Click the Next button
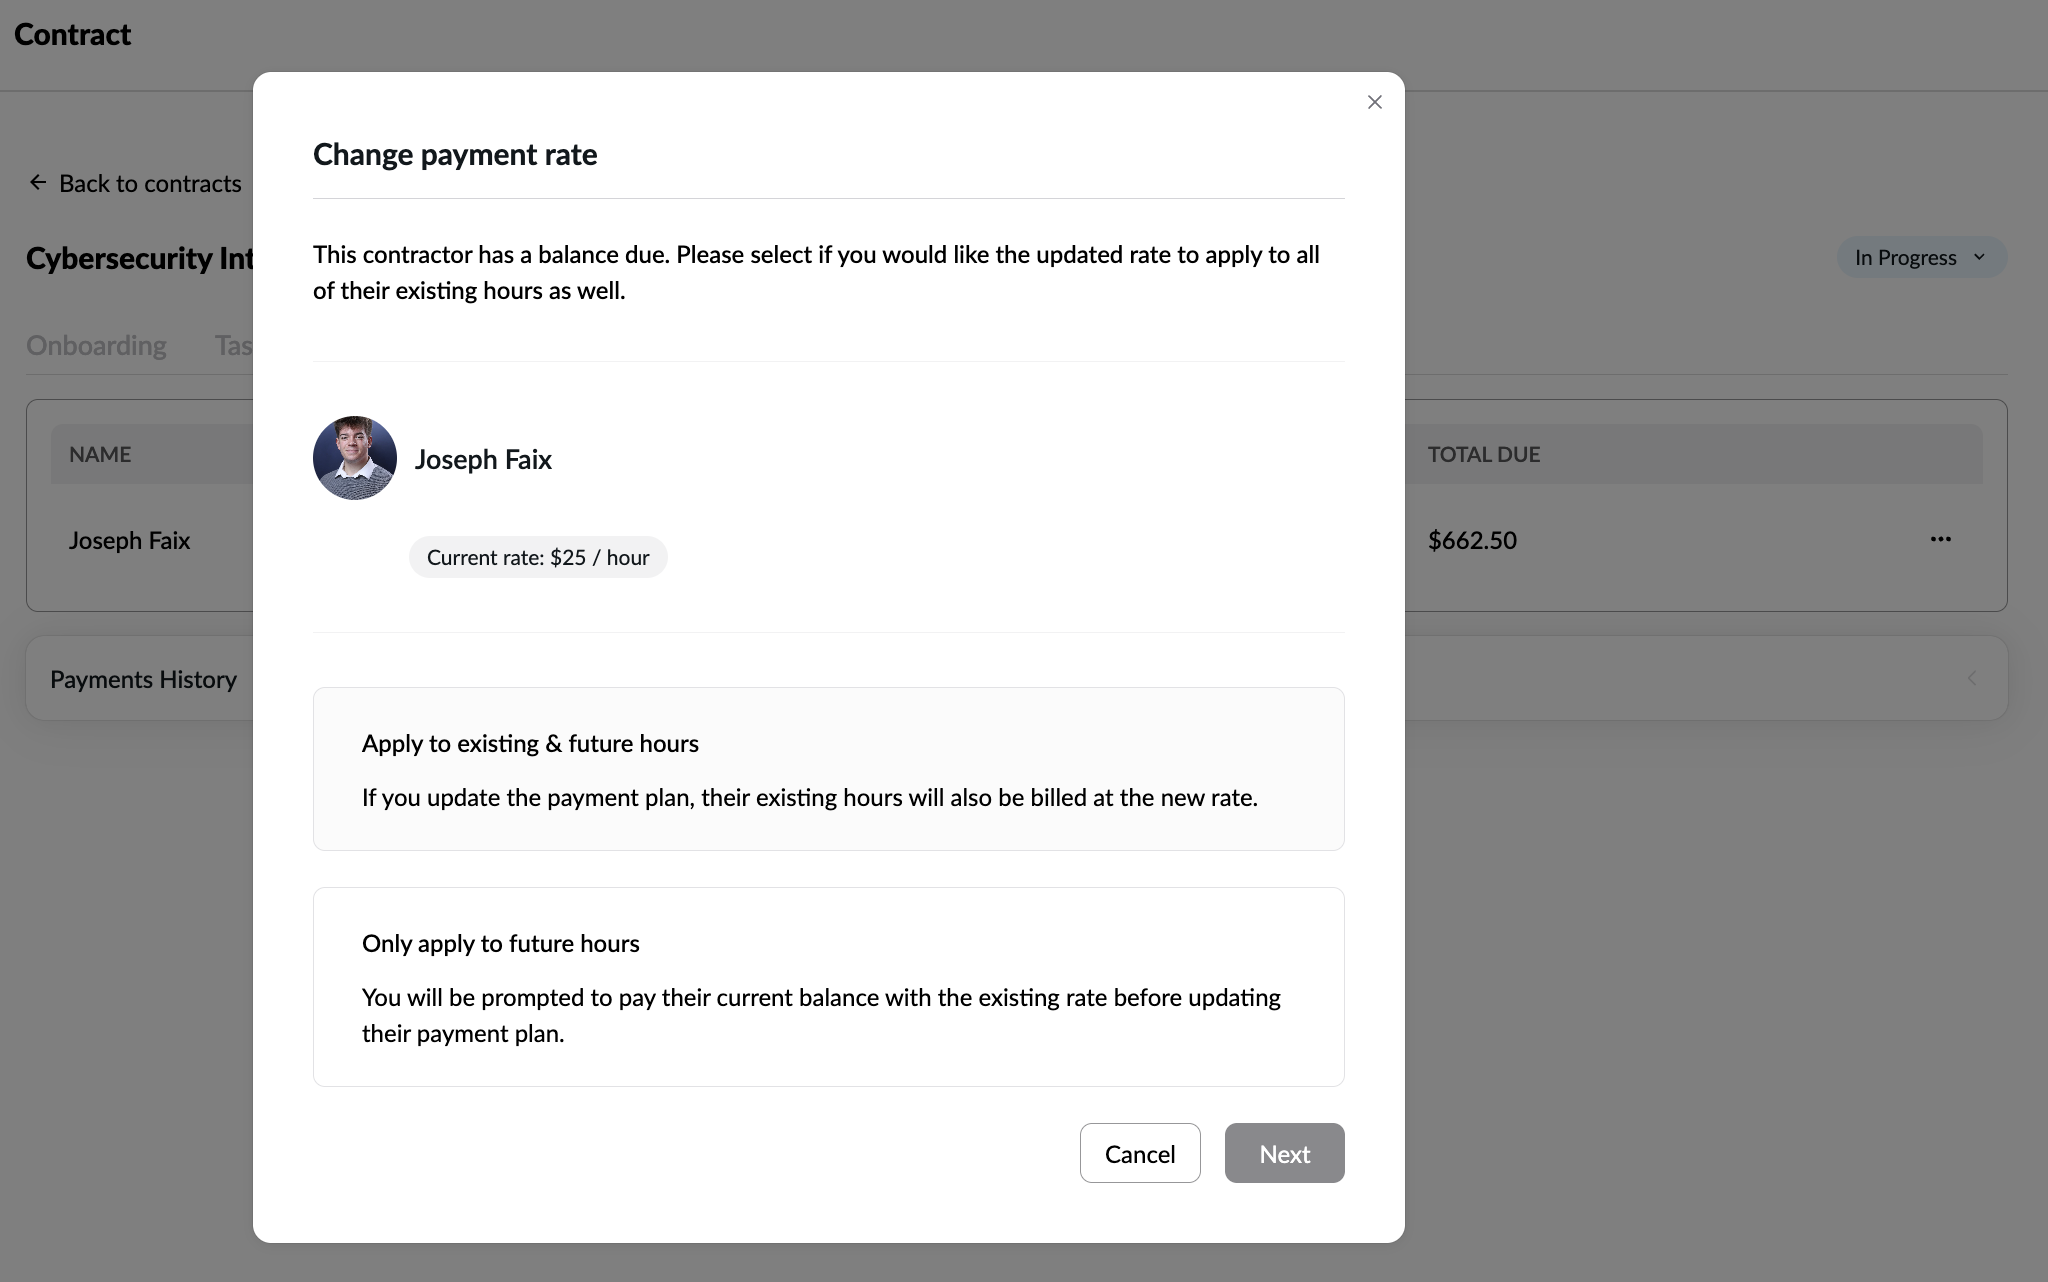The width and height of the screenshot is (2048, 1282). pyautogui.click(x=1284, y=1153)
